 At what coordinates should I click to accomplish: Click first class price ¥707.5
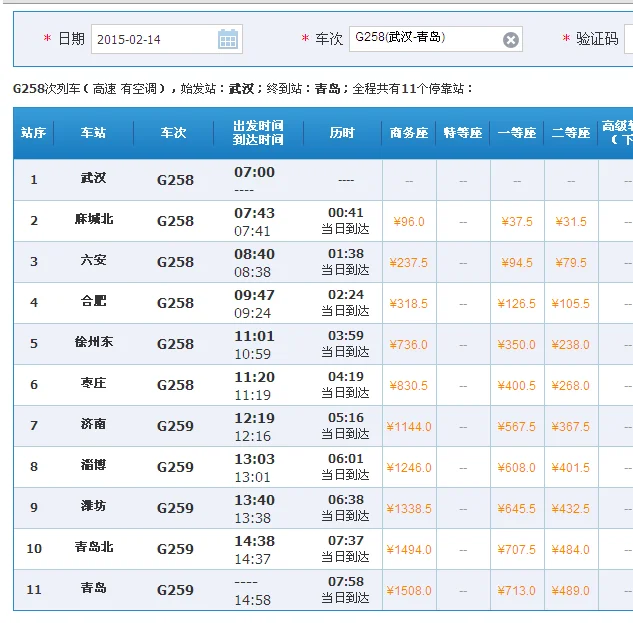517,550
